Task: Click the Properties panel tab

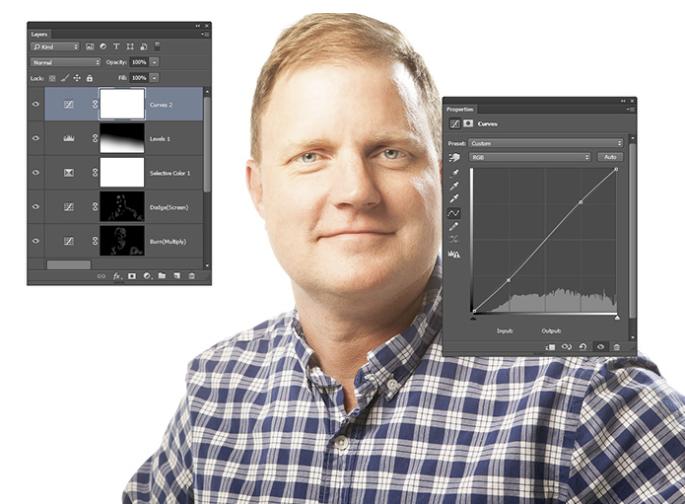Action: (x=460, y=109)
